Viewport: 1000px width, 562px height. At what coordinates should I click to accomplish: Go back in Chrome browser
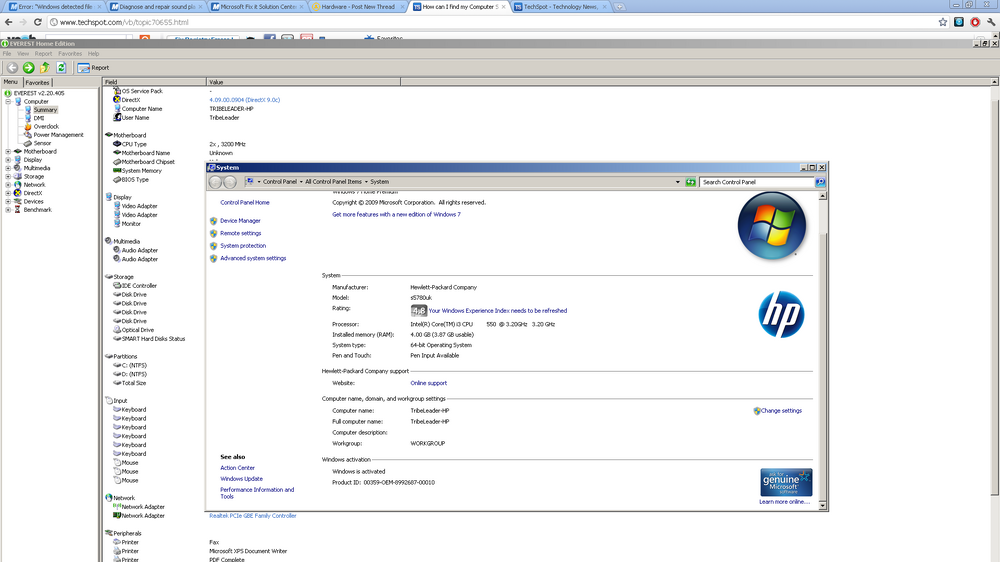pos(8,22)
